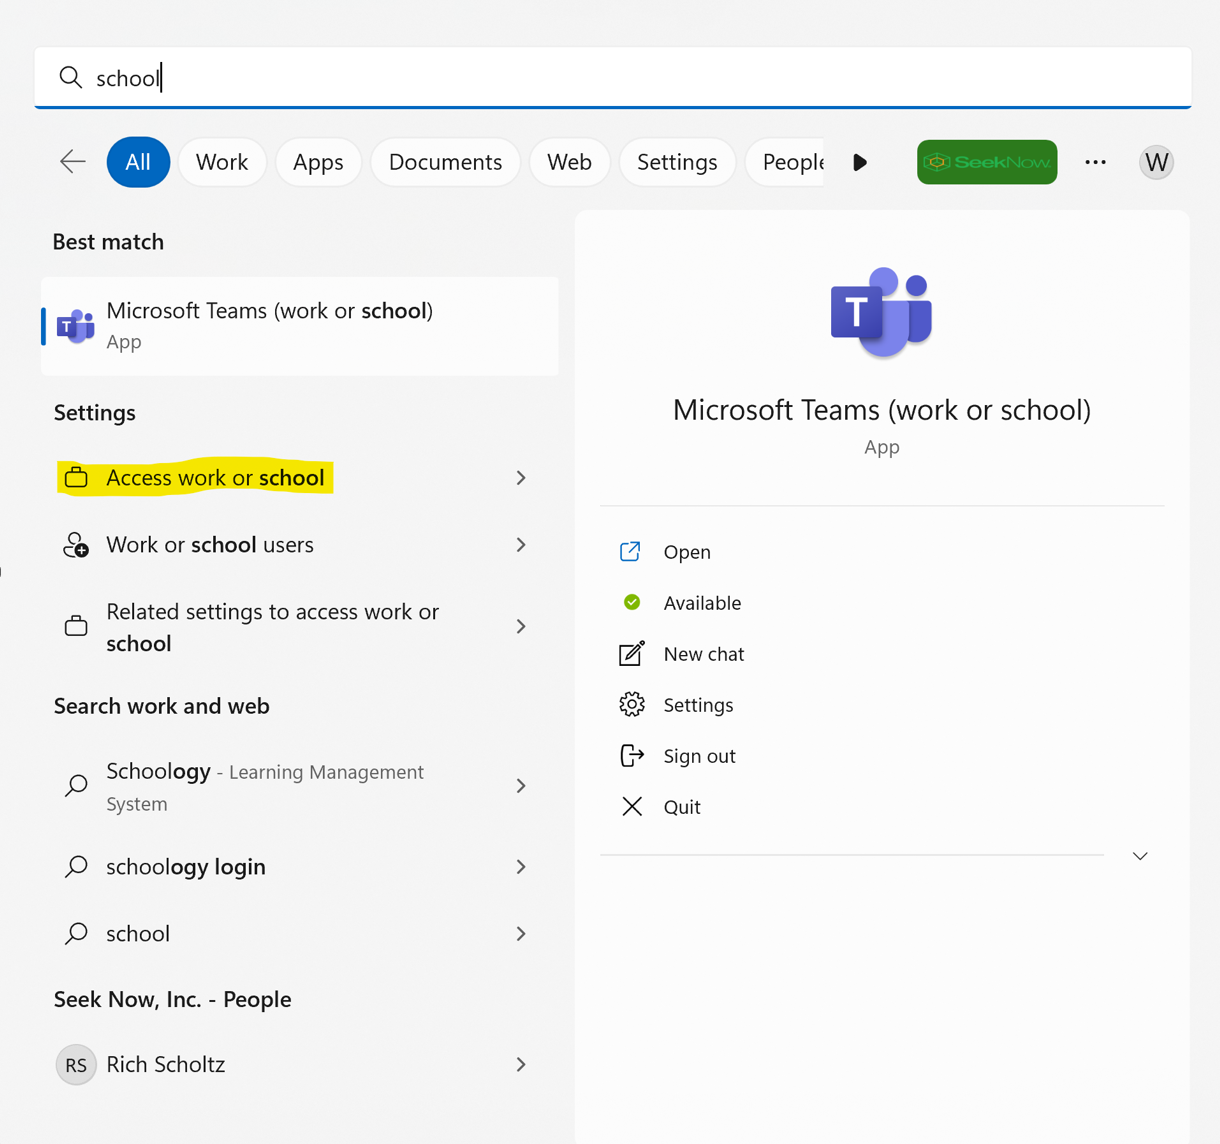Image resolution: width=1220 pixels, height=1144 pixels.
Task: Click the search magnifier icon in search box
Action: (70, 77)
